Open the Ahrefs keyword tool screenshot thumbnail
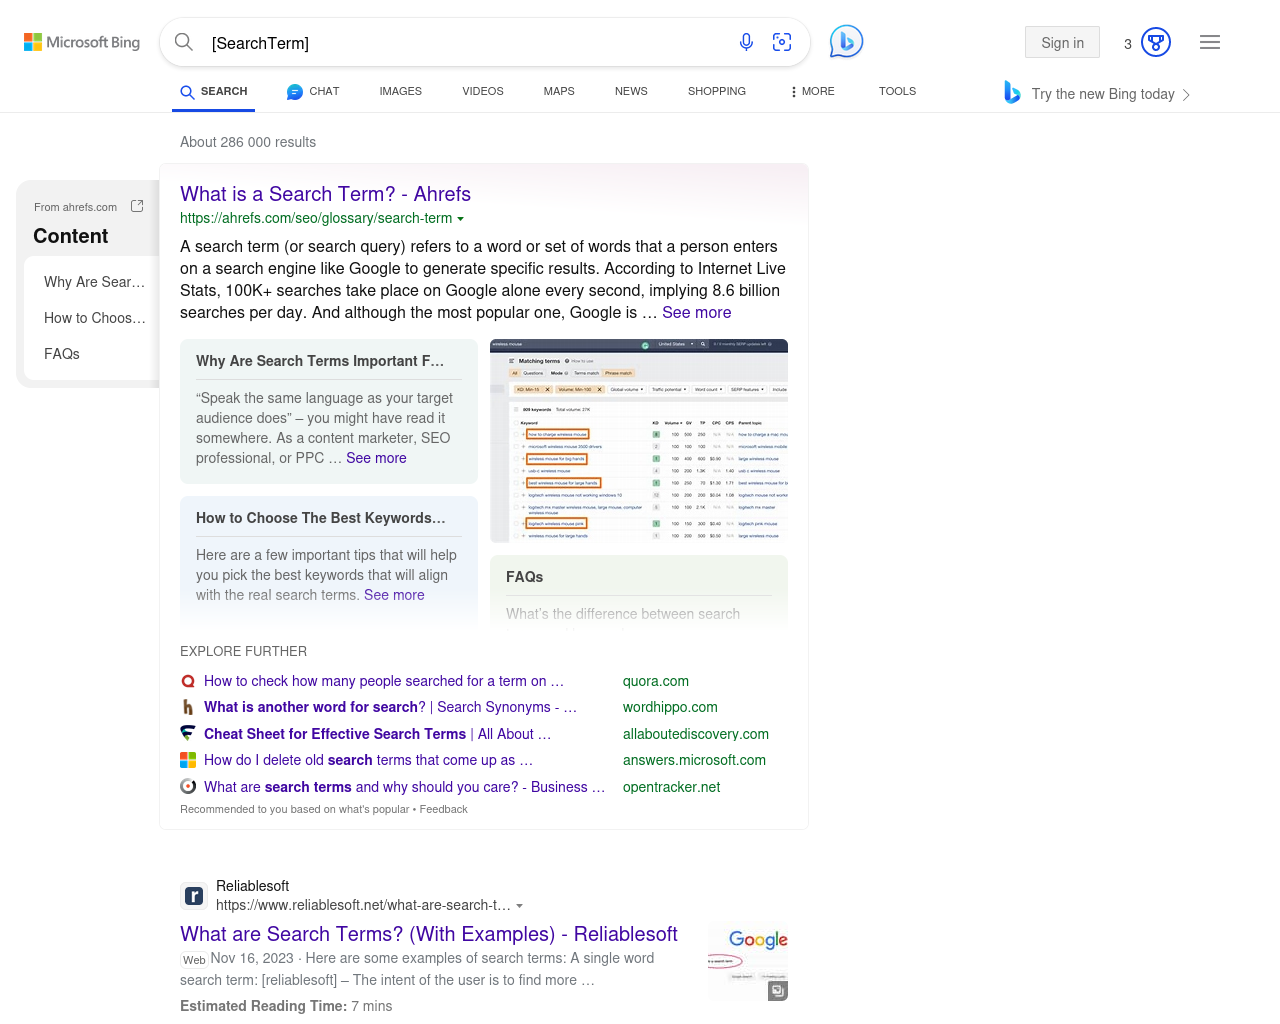This screenshot has width=1280, height=1024. point(639,441)
